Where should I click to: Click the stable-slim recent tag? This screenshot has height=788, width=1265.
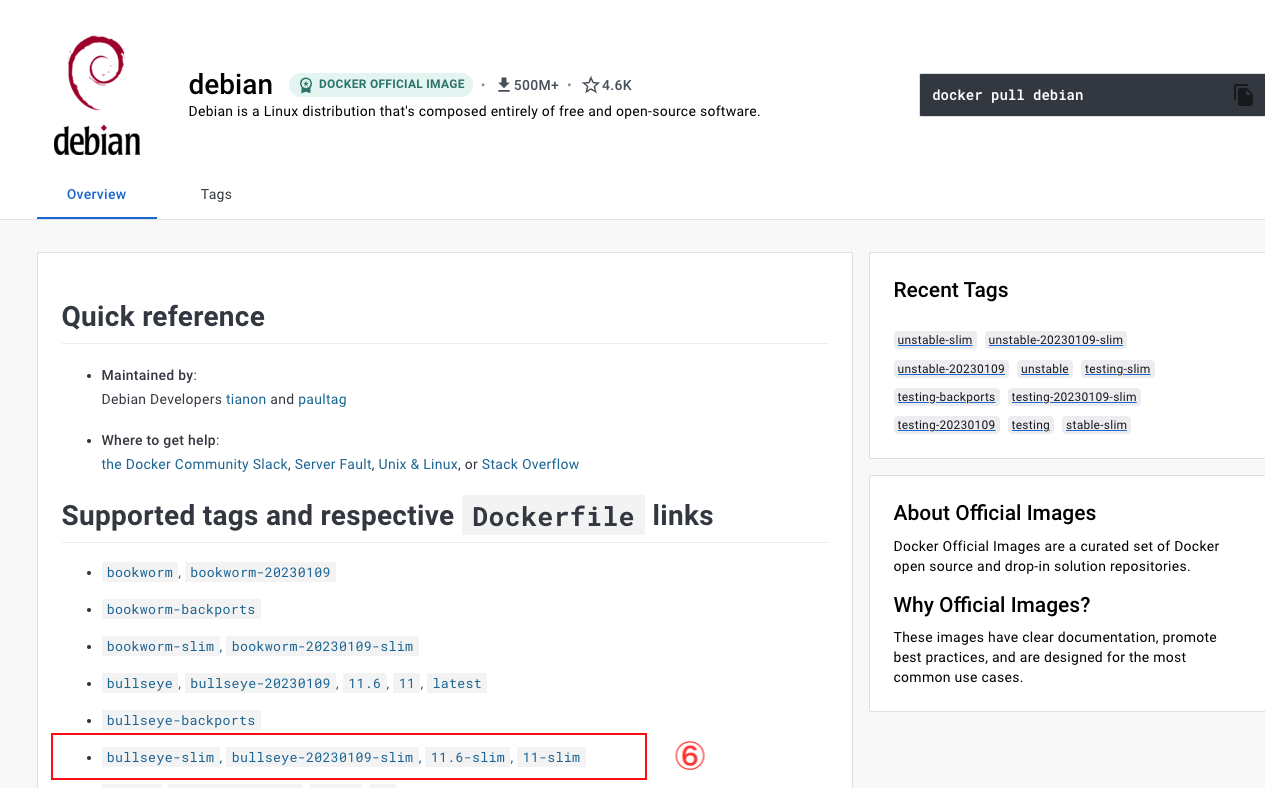click(1096, 425)
